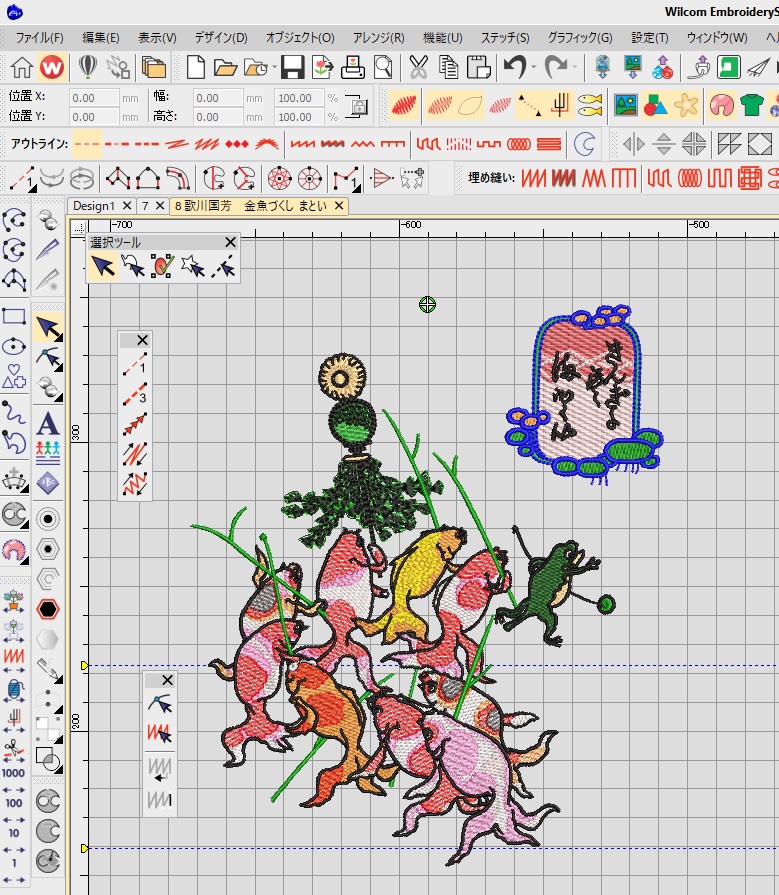This screenshot has height=895, width=779.
Task: Click the 高さ height mm field
Action: coord(218,116)
